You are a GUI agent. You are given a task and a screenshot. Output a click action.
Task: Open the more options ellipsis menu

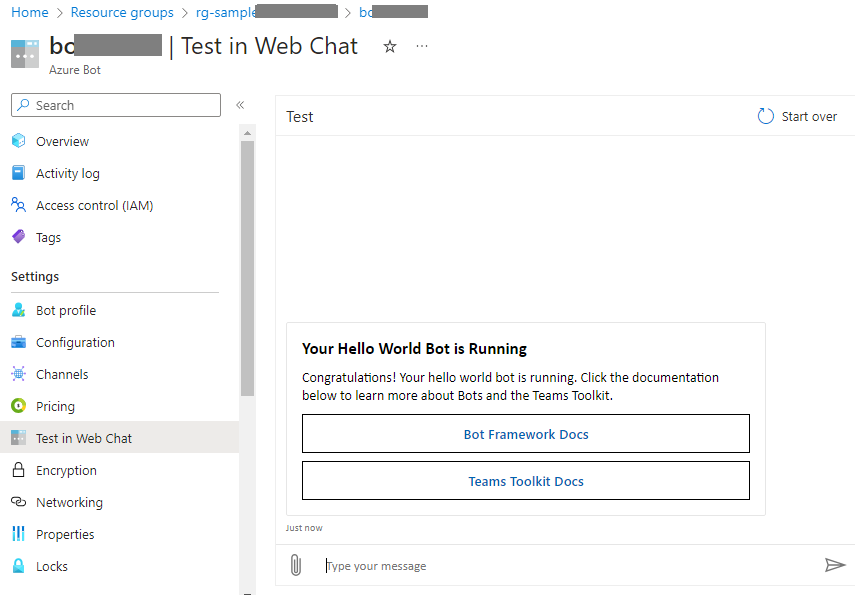coord(421,46)
